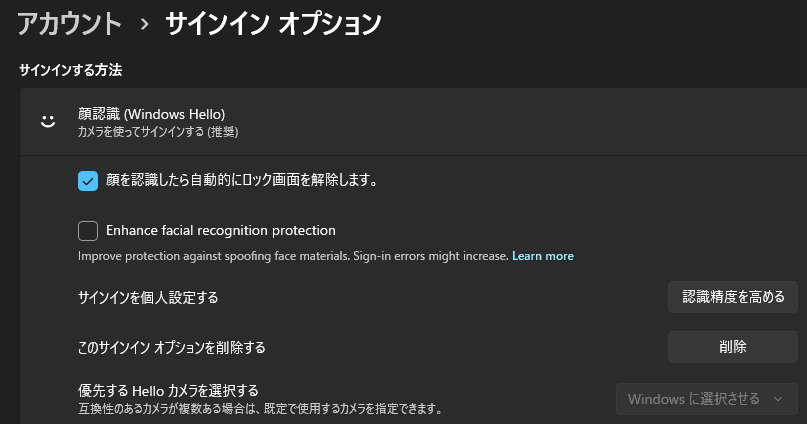Click the breadcrumb arrow after アカウント
807x424 pixels.
pyautogui.click(x=144, y=24)
